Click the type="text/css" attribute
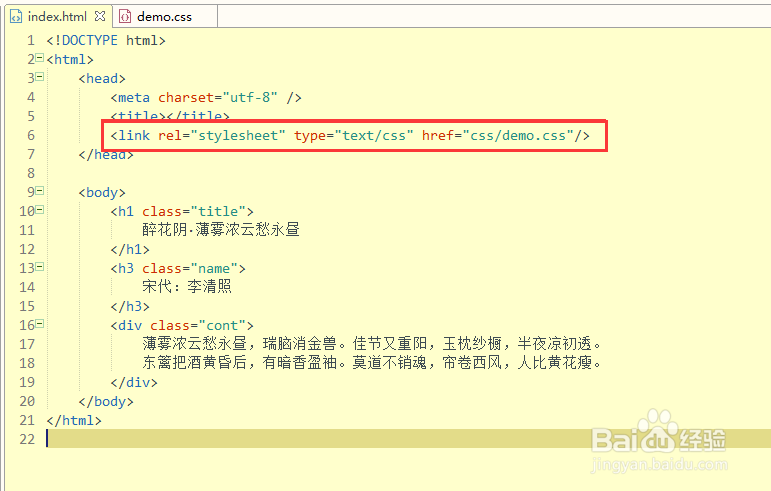 354,135
